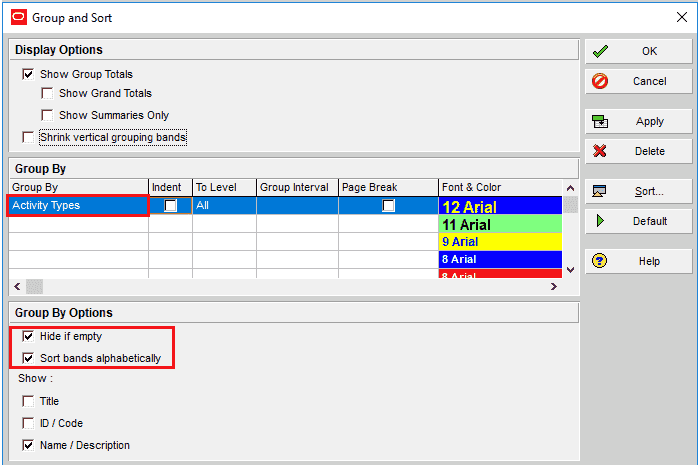This screenshot has width=700, height=465.
Task: Click the green checkmark OK icon
Action: pyautogui.click(x=600, y=51)
